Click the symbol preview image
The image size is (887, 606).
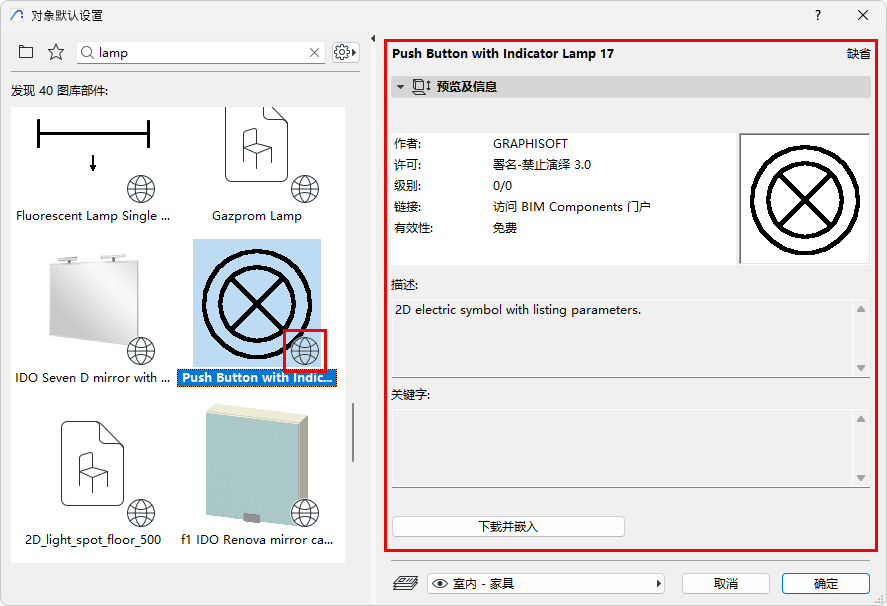coord(804,199)
